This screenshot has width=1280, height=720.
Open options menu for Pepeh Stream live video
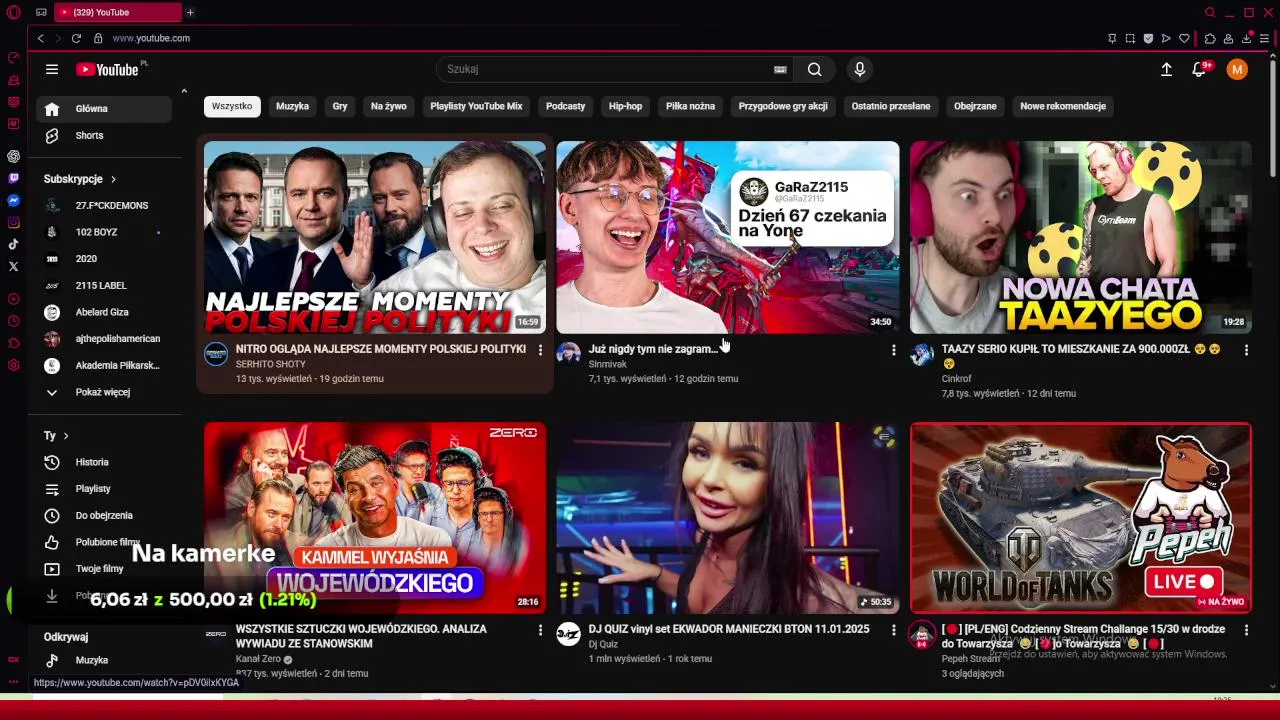(x=1246, y=630)
